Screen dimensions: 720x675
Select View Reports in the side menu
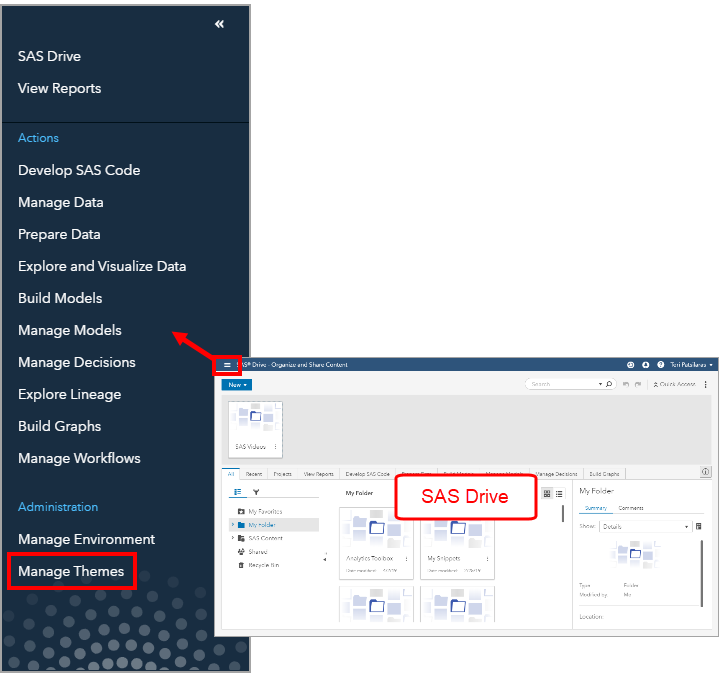pyautogui.click(x=59, y=88)
